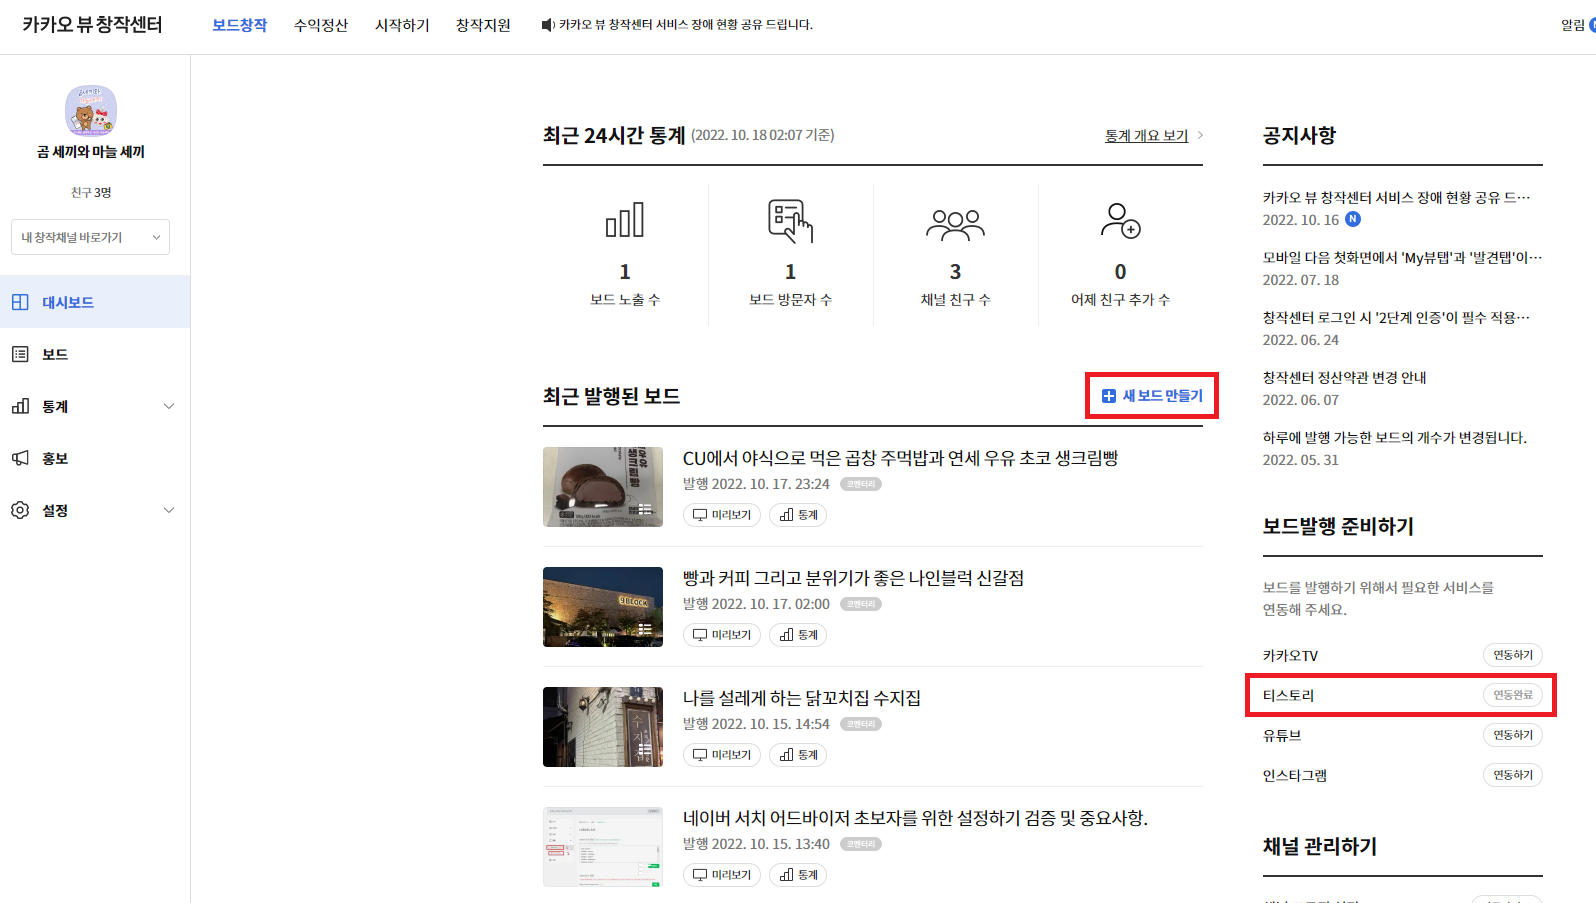Image resolution: width=1596 pixels, height=903 pixels.
Task: Open the 2단계 인증 필수 적용 notice
Action: click(x=1396, y=318)
